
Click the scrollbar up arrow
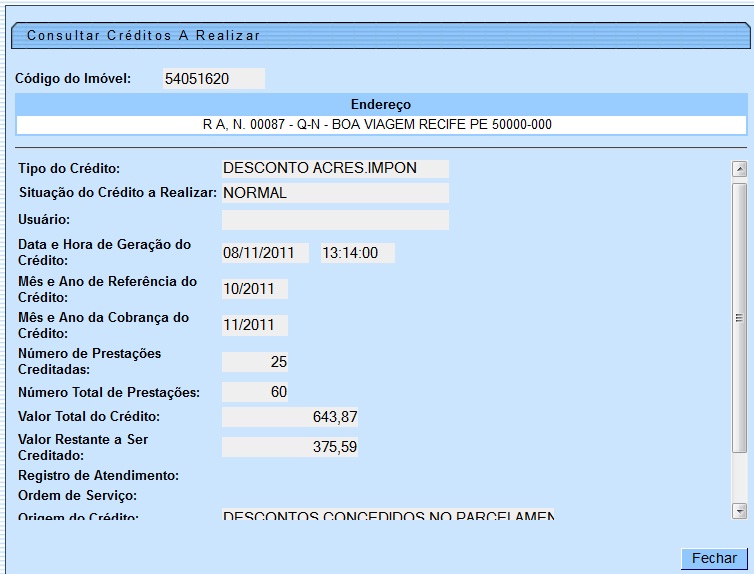(x=739, y=170)
